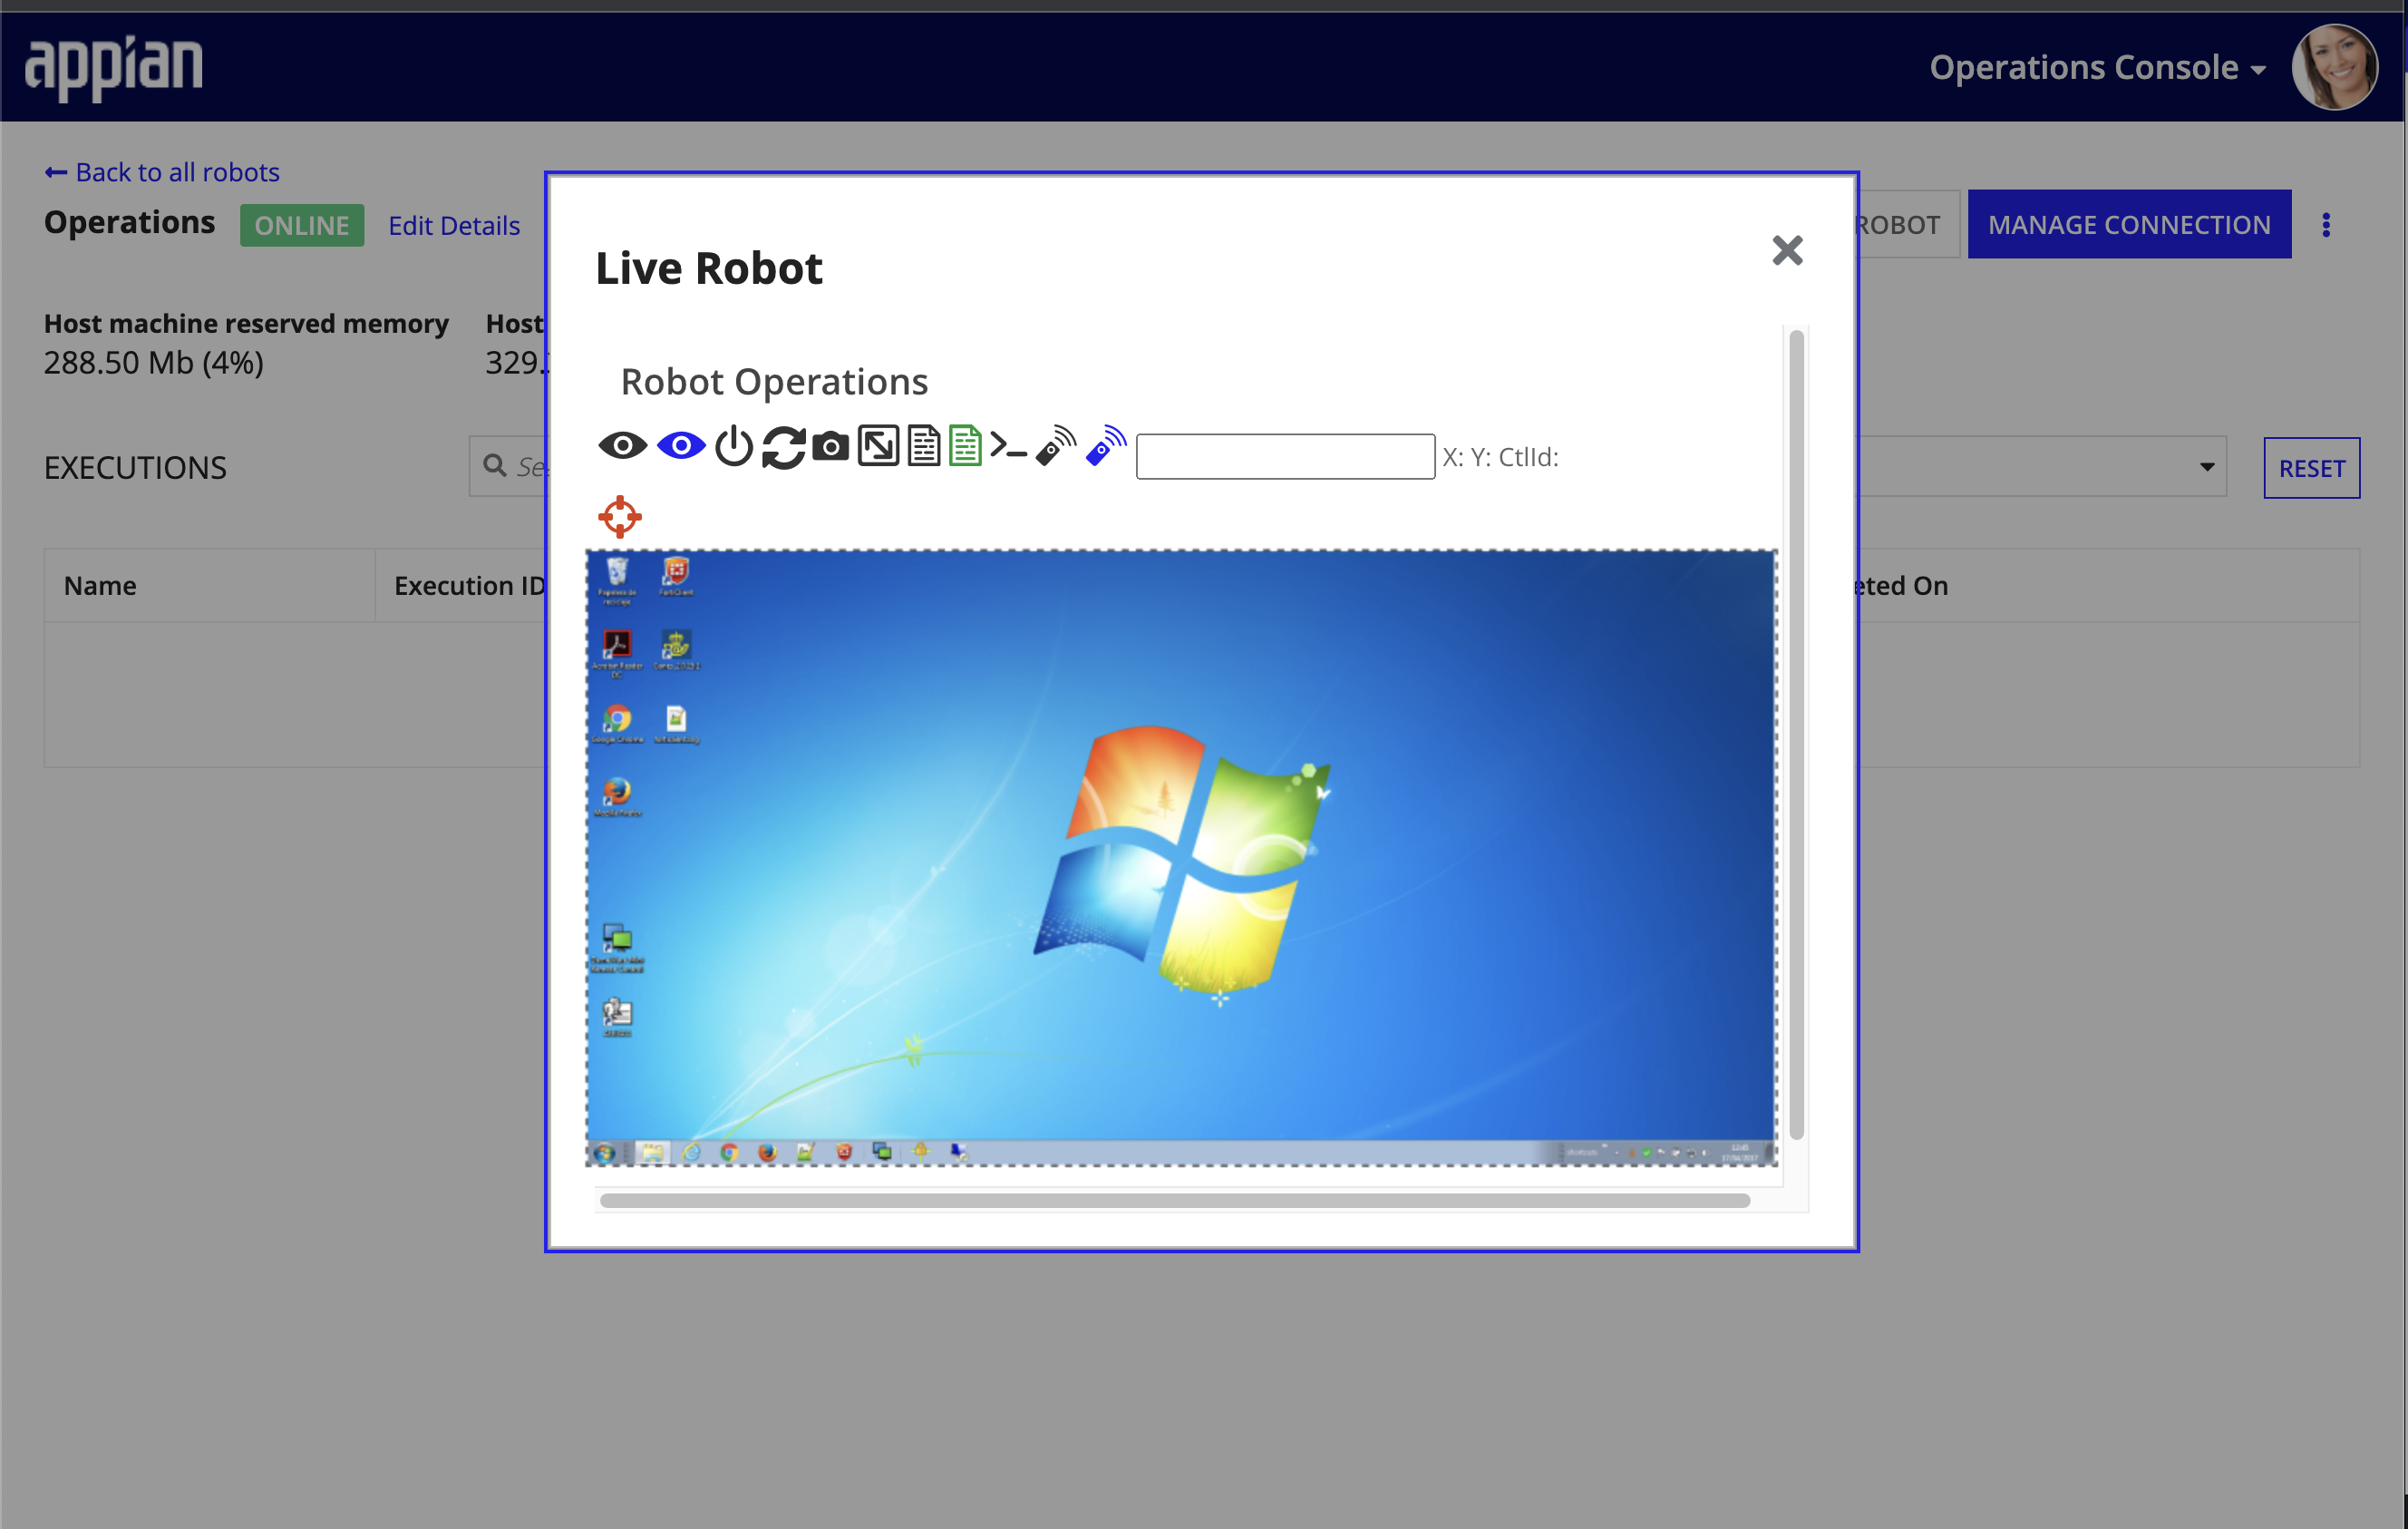Click the red crosshair target icon
This screenshot has height=1529, width=2408.
[x=619, y=517]
